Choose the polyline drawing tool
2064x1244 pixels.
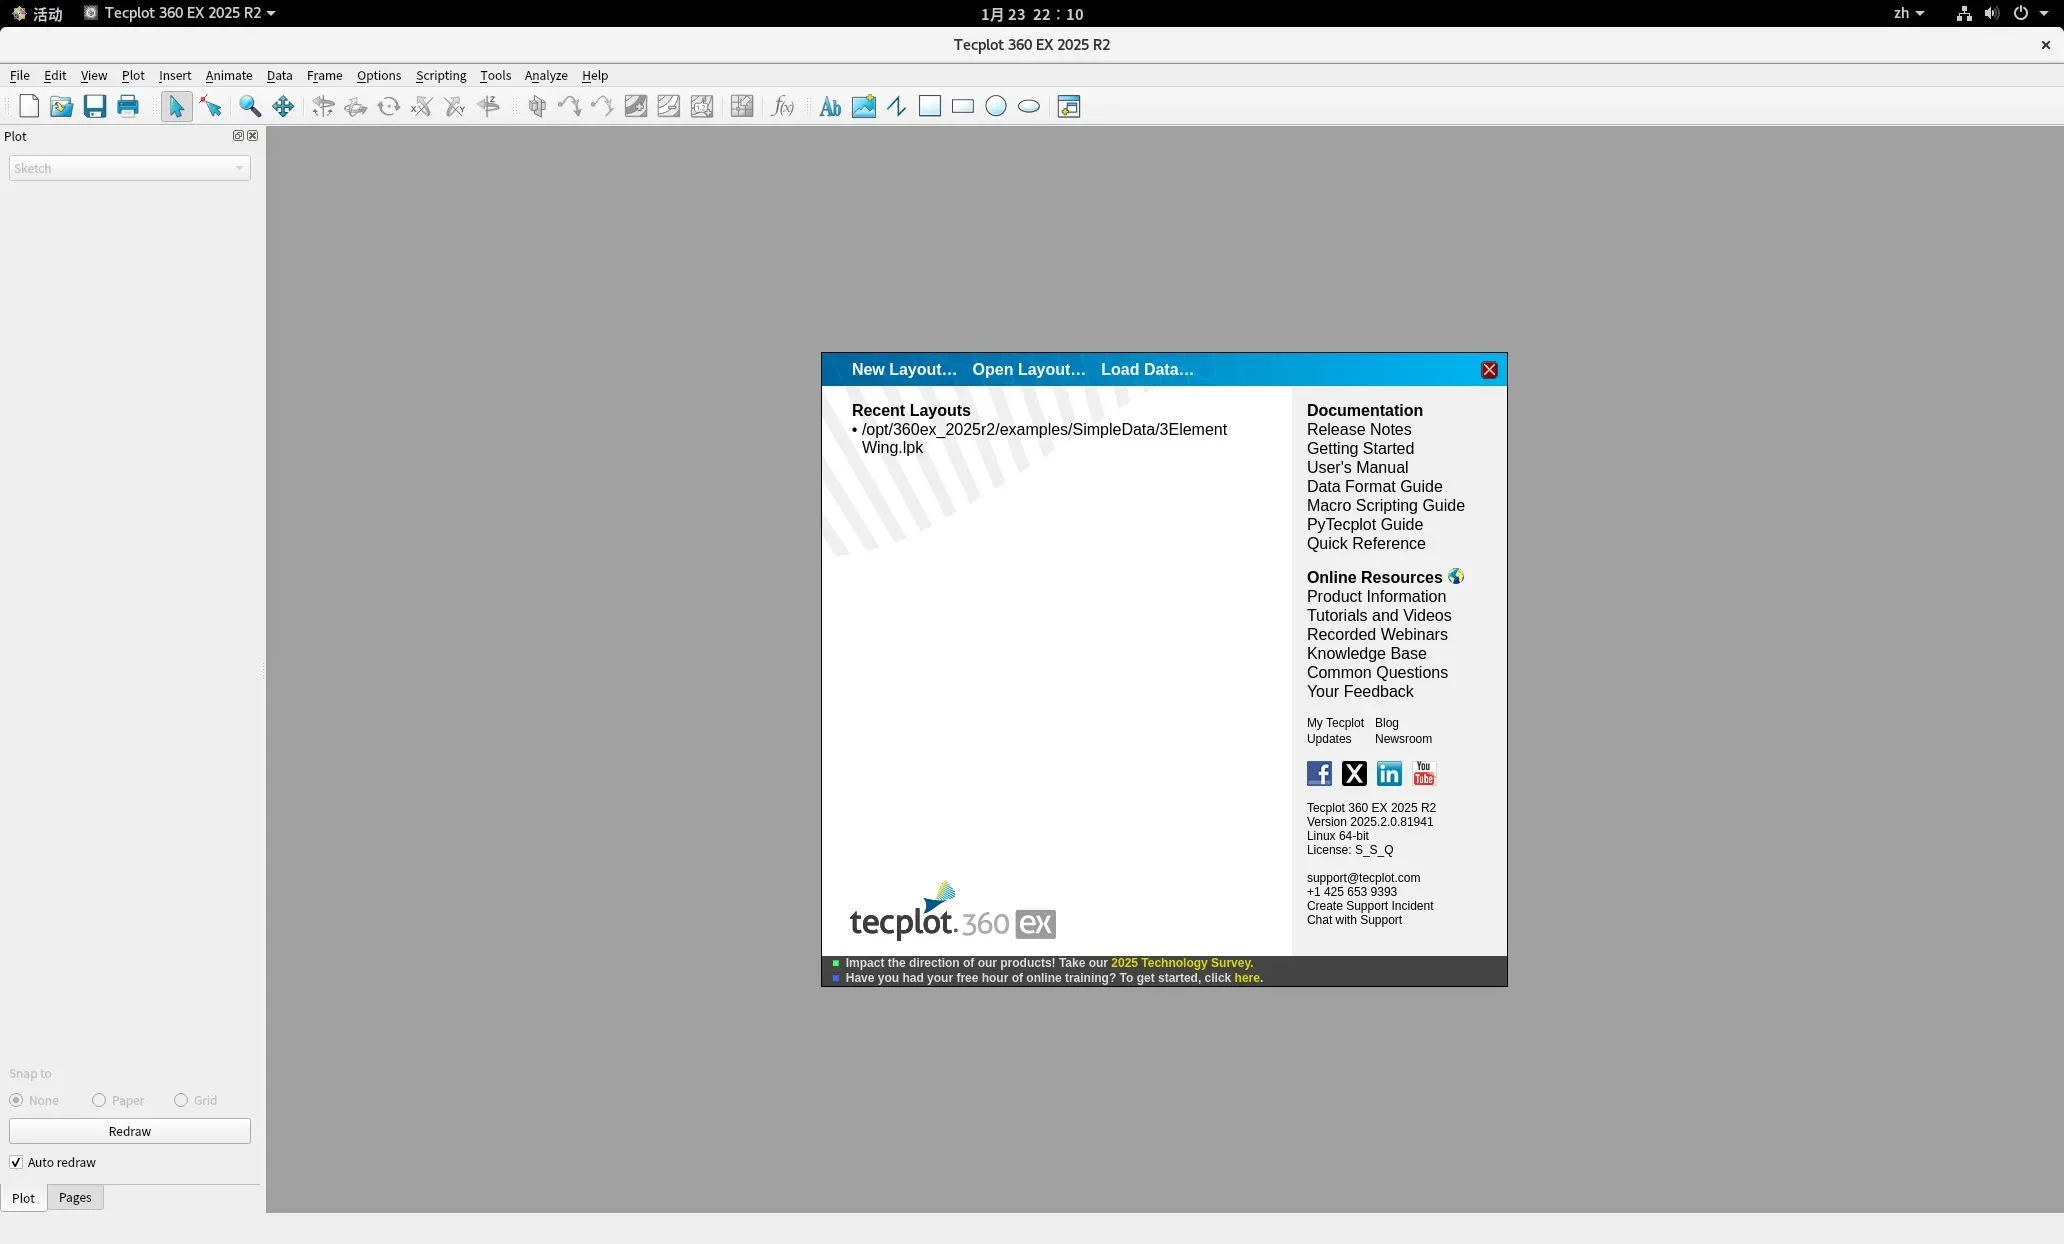click(897, 106)
